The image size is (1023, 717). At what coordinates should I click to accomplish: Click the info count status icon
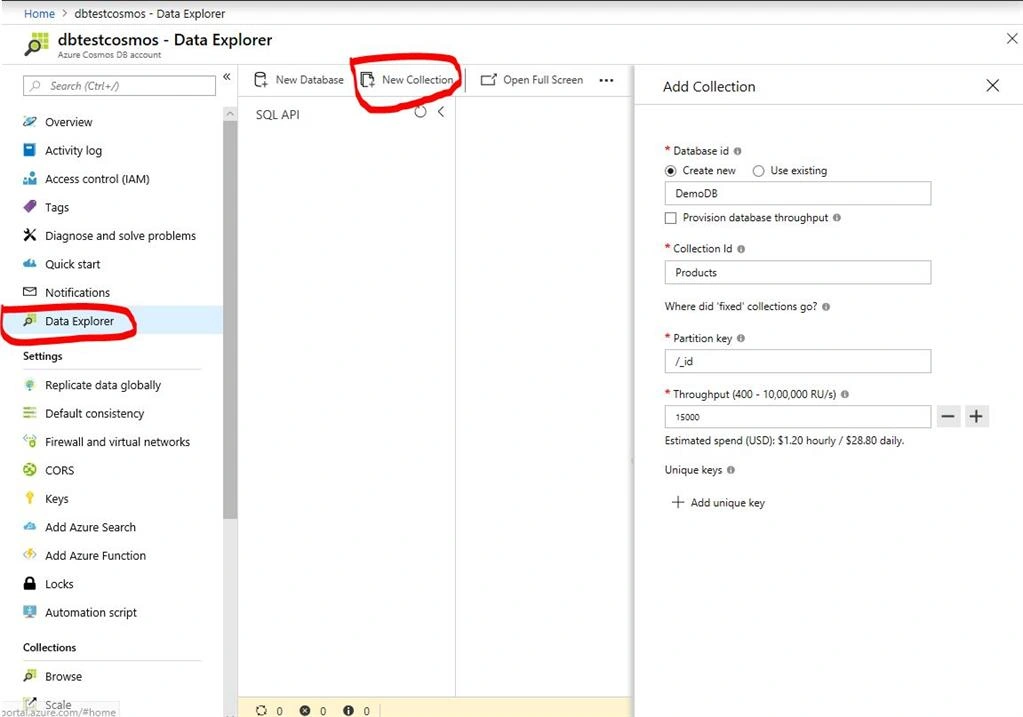click(348, 710)
